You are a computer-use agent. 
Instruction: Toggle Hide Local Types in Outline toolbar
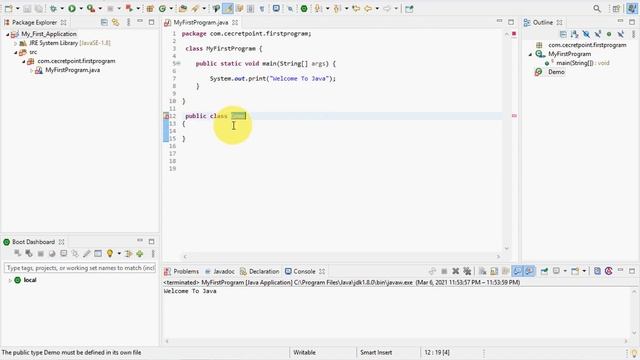pos(621,34)
